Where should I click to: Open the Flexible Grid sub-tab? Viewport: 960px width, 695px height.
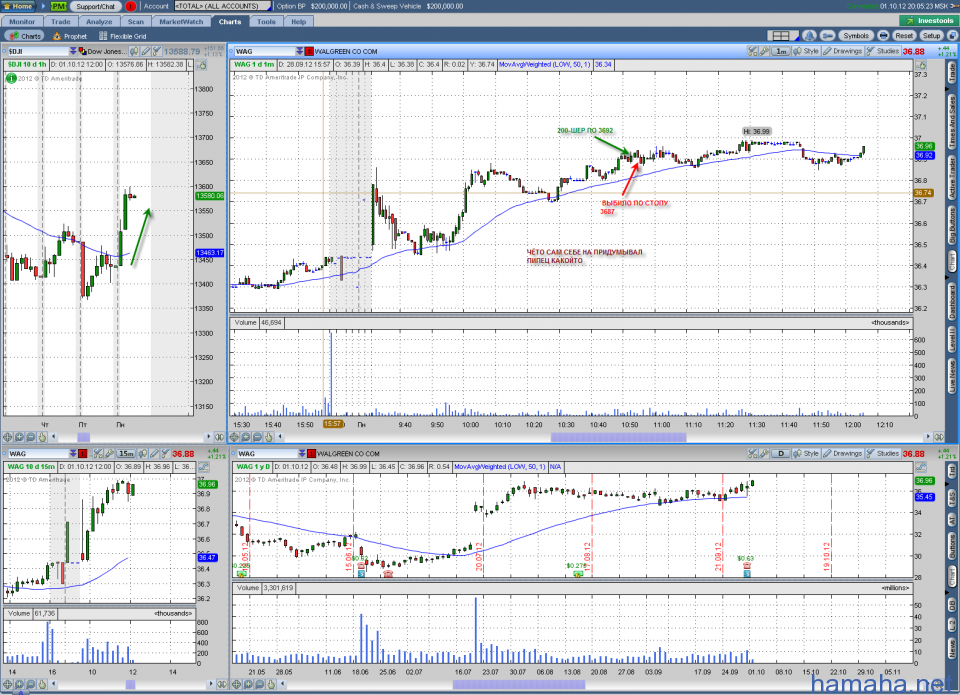point(122,36)
